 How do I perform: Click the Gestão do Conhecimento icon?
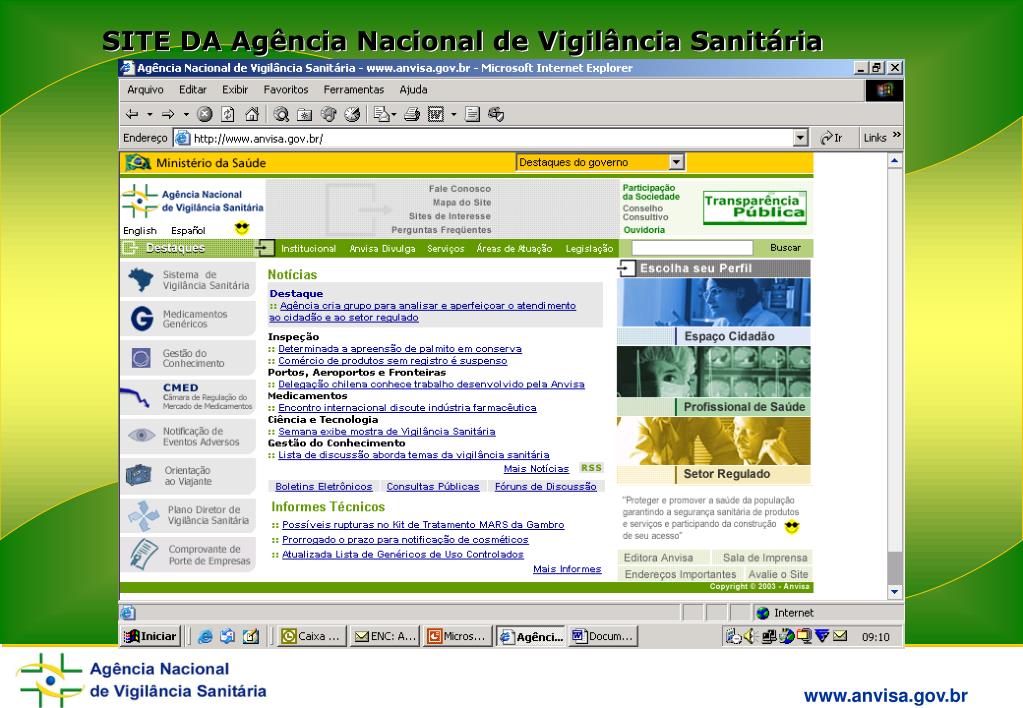click(x=141, y=358)
